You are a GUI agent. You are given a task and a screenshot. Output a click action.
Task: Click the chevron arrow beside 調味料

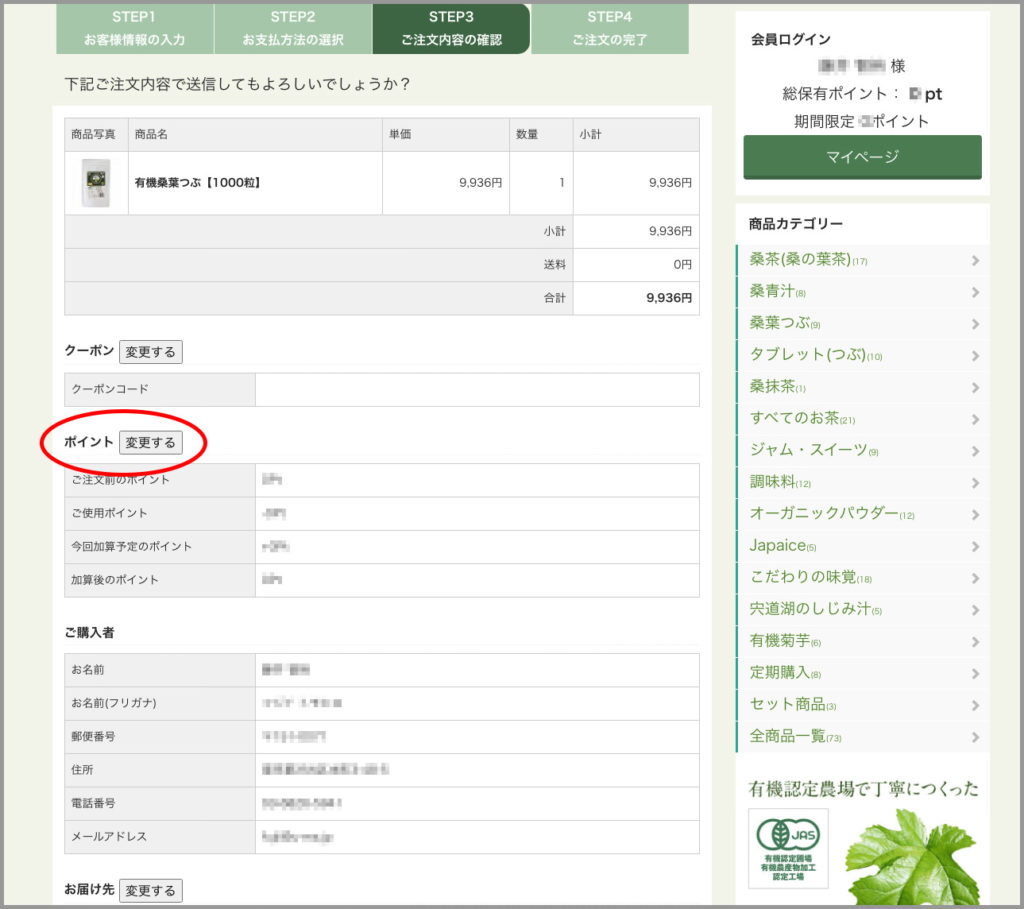[975, 483]
